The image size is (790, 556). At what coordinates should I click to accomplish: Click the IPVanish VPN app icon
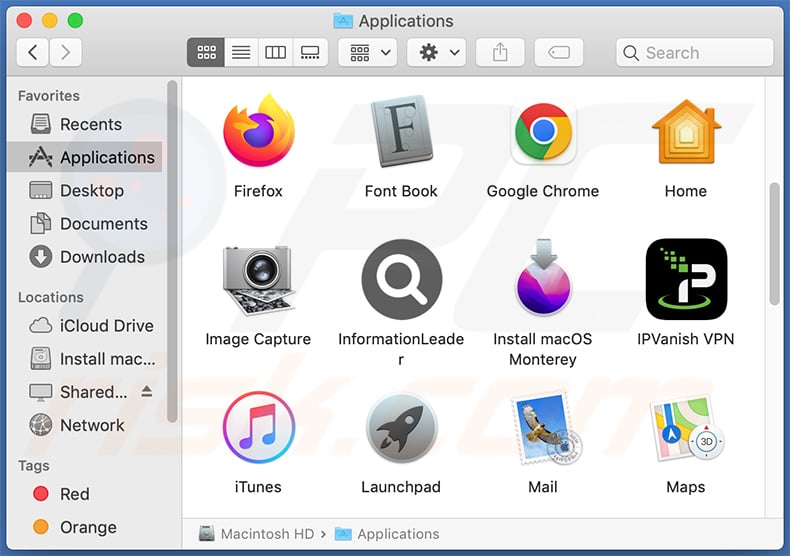click(686, 279)
